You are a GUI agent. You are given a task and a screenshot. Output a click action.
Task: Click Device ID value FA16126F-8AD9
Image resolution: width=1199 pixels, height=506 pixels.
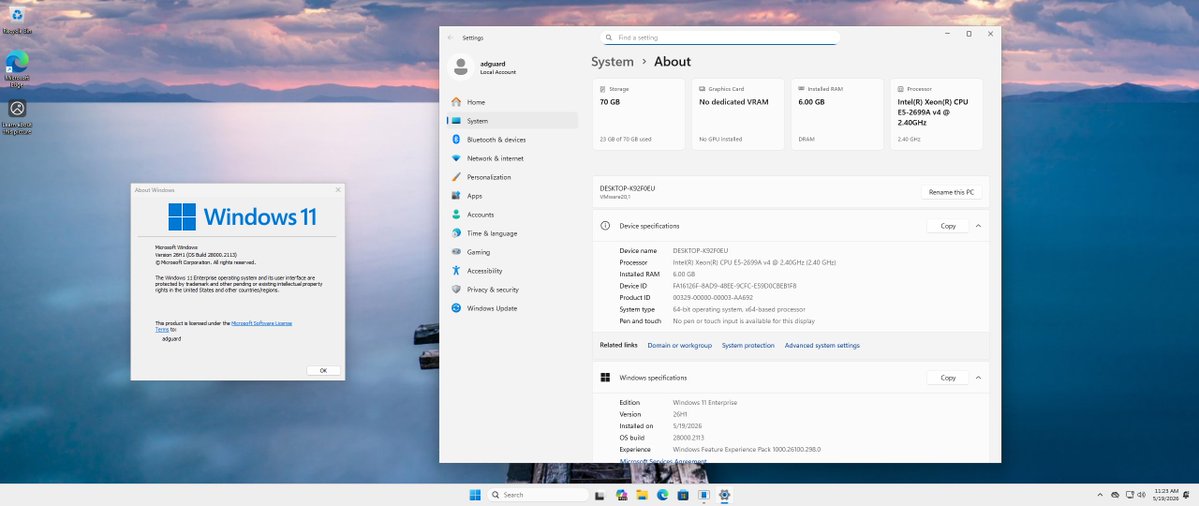click(734, 286)
